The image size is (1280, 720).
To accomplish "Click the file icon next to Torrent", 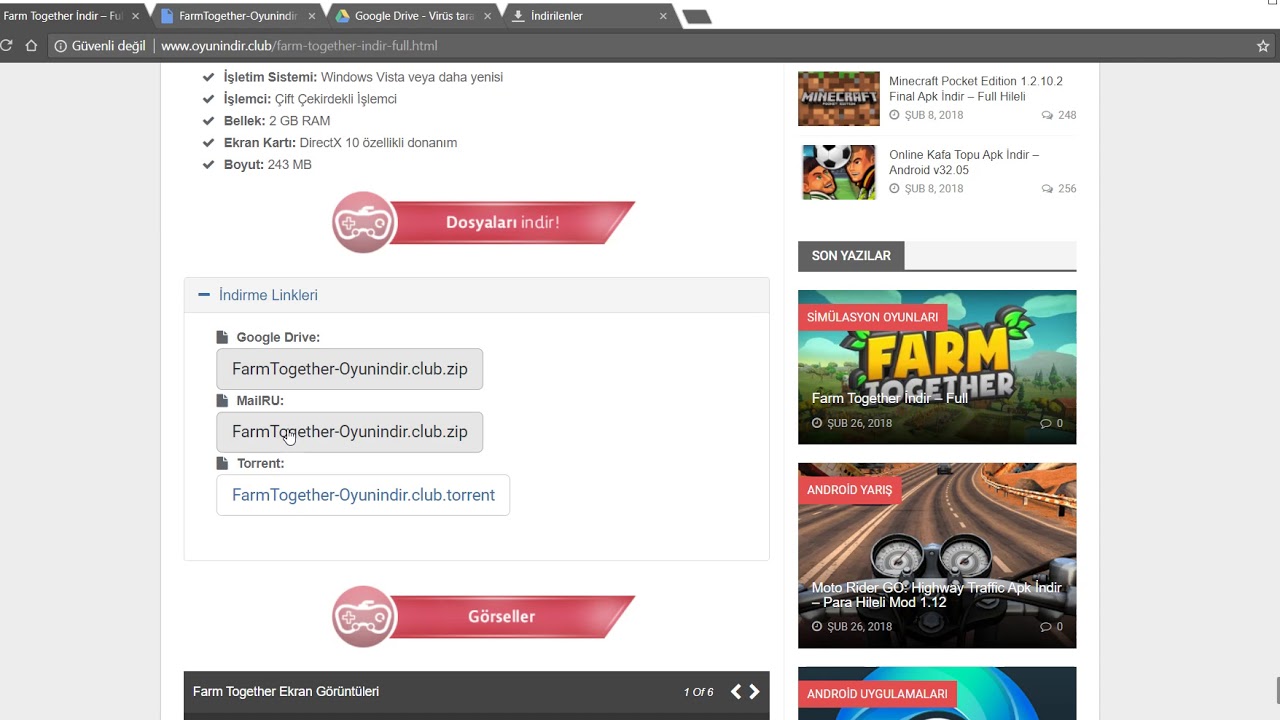I will [x=222, y=464].
